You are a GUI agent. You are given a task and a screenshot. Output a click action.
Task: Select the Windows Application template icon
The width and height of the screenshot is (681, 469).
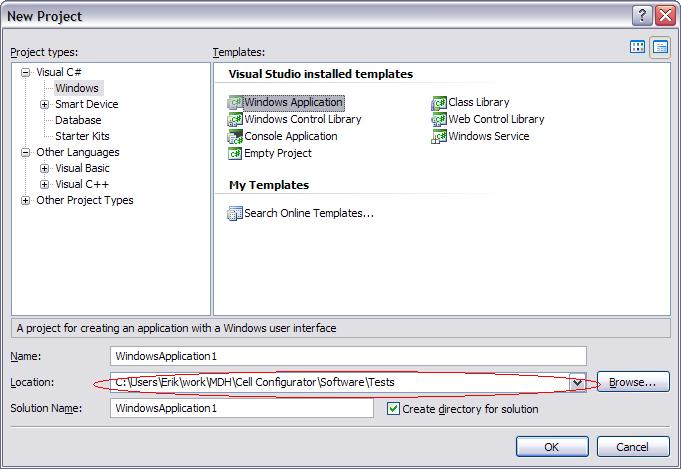coord(235,102)
